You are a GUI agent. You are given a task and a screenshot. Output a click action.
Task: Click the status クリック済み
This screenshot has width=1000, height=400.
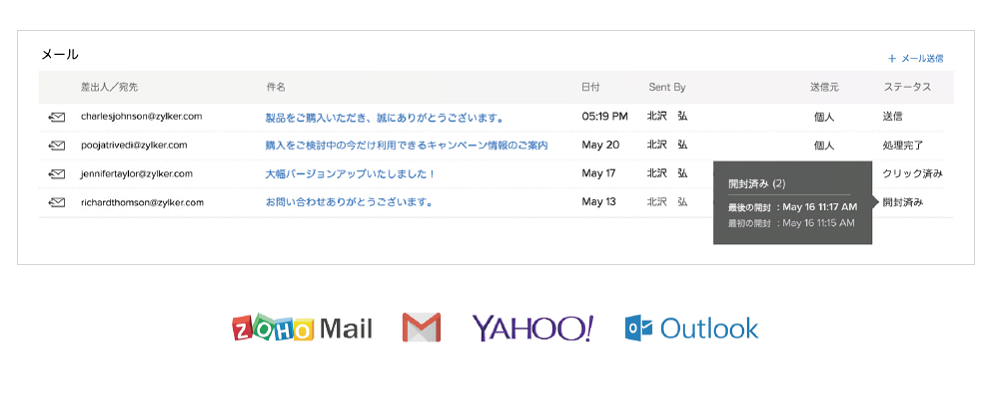[913, 174]
